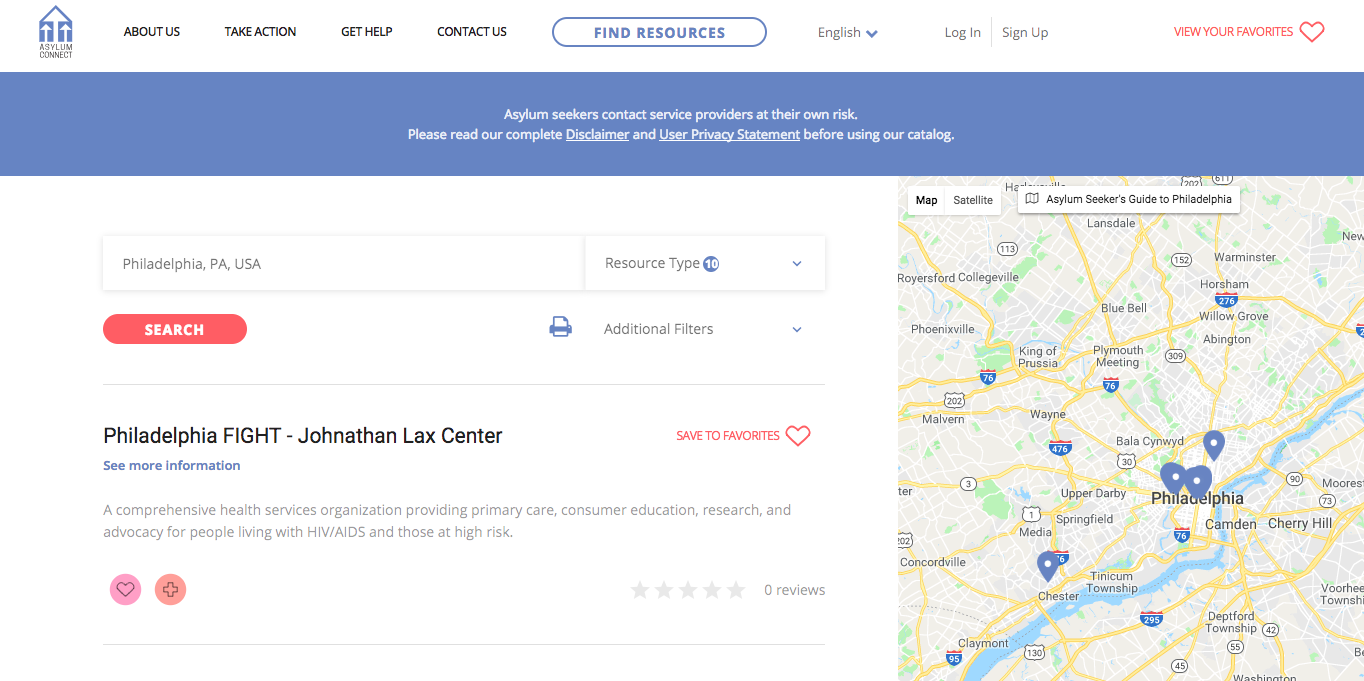Open the User Privacy Statement link
This screenshot has height=681, width=1364.
click(x=730, y=134)
